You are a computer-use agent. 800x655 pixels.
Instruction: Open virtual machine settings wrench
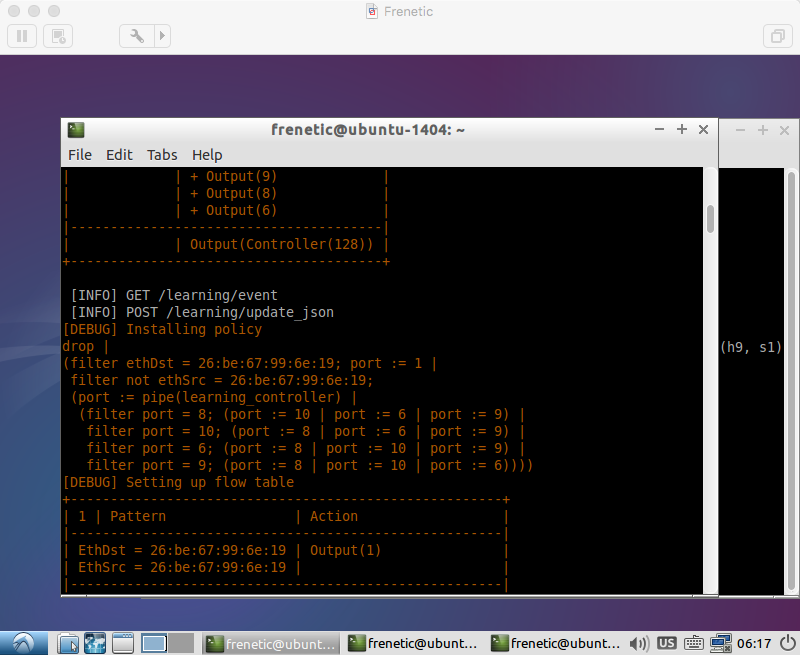pyautogui.click(x=137, y=36)
